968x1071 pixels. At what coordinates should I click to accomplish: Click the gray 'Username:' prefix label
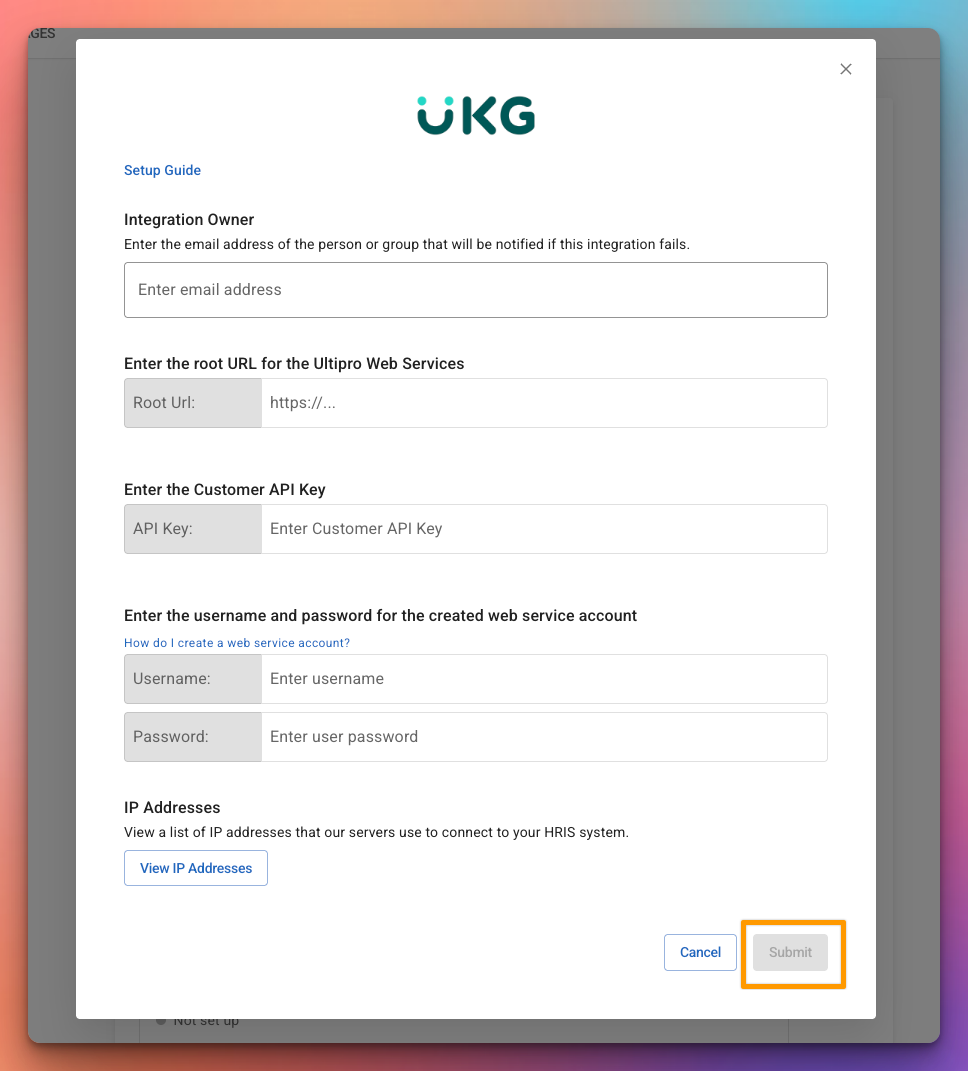(193, 679)
